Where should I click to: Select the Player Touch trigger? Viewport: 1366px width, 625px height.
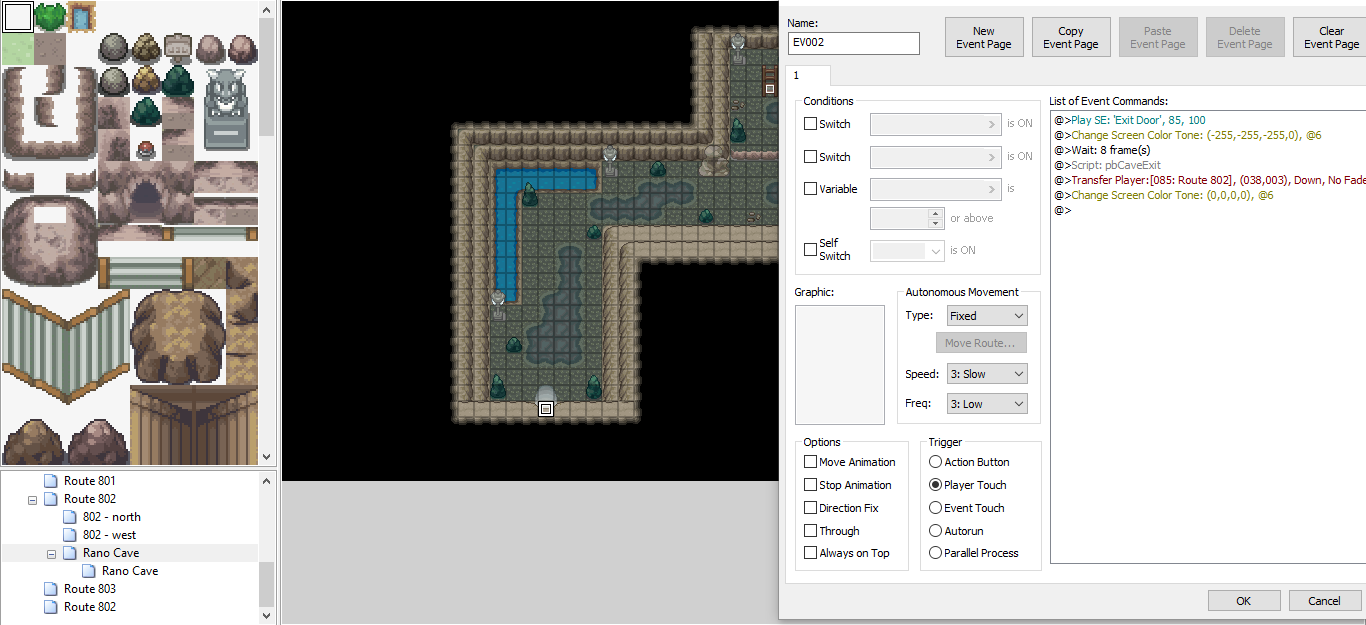936,485
